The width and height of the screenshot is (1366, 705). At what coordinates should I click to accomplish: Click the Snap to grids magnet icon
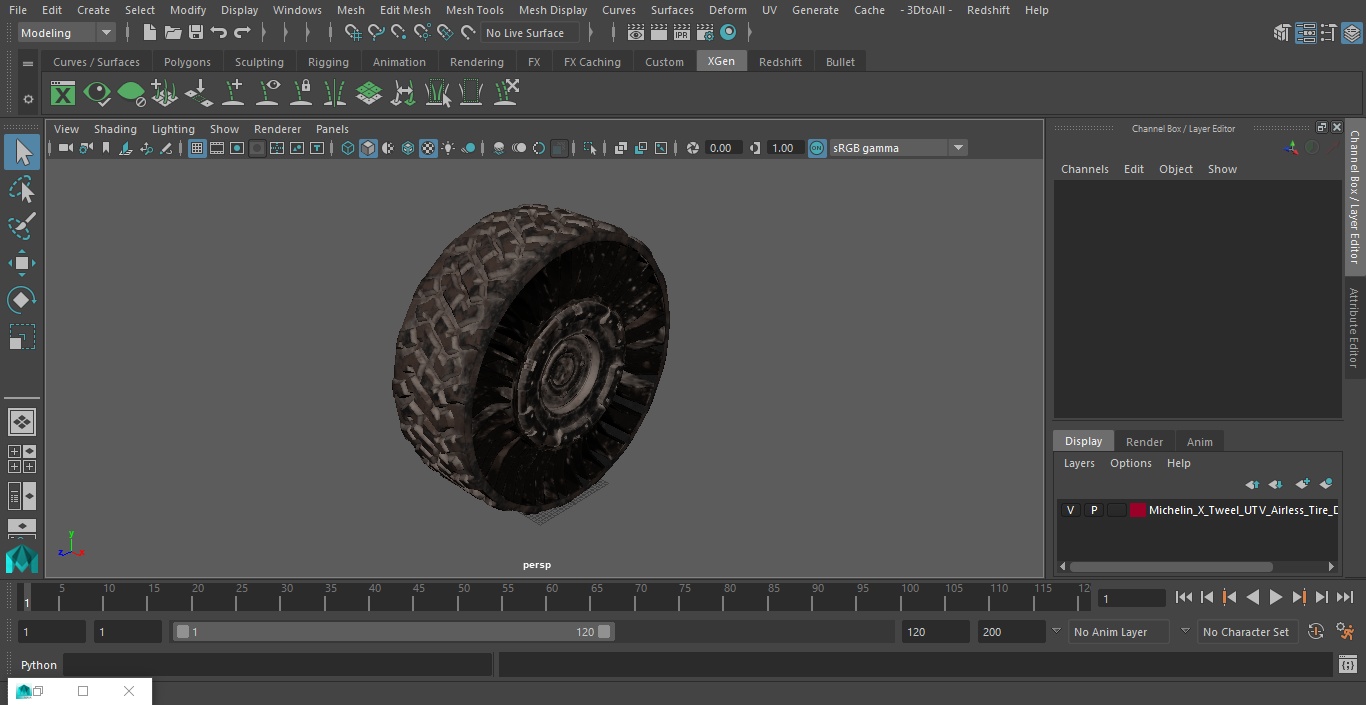click(x=353, y=33)
